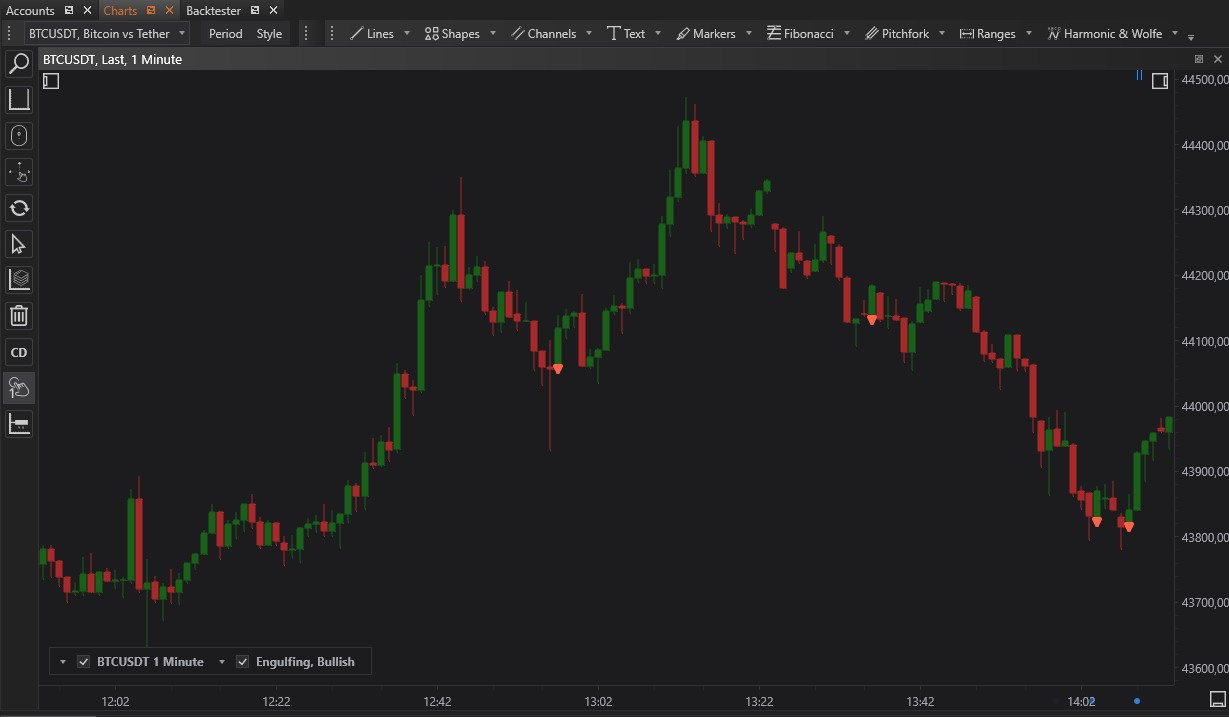
Task: Select the arrow pointer tool
Action: 19,244
